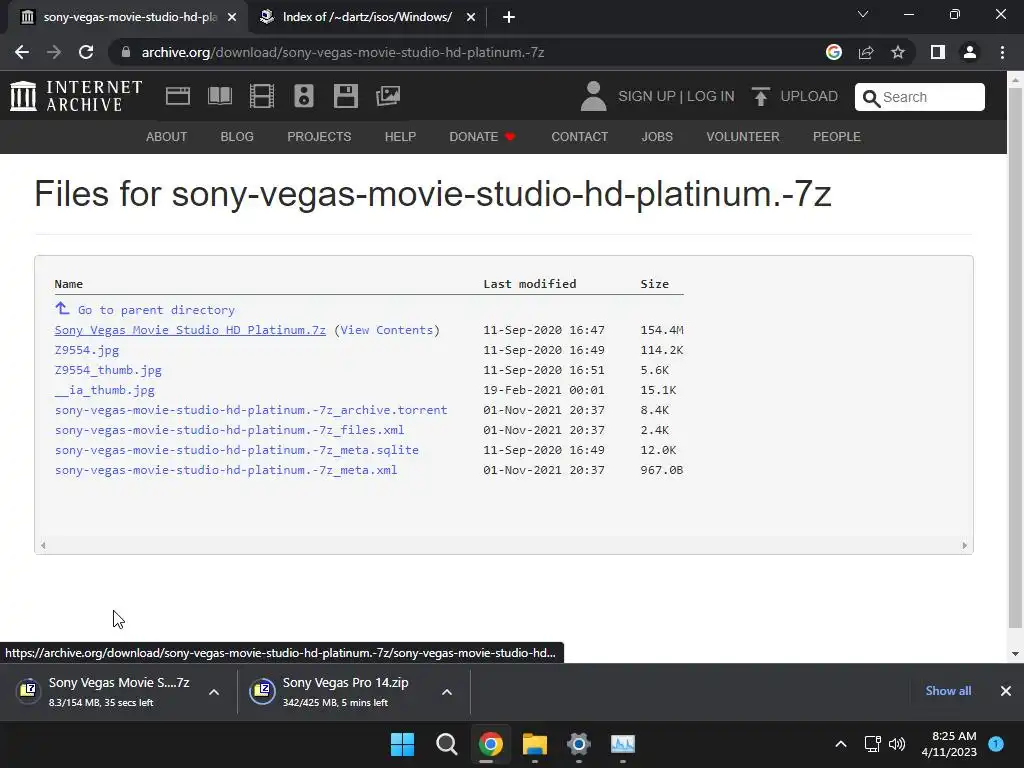Bookmark this tab with star icon
Screen dimensions: 1024x768
pos(898,52)
